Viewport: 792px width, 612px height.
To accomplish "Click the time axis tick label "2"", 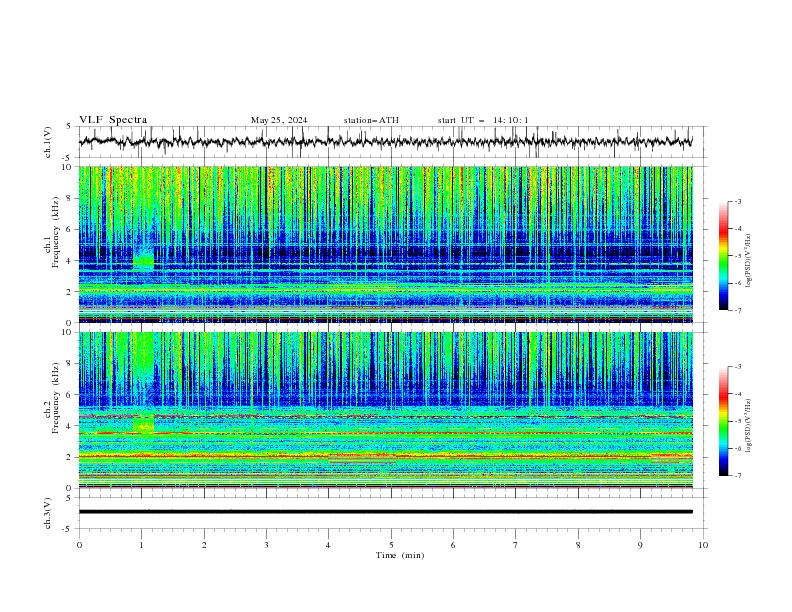I will [x=204, y=545].
